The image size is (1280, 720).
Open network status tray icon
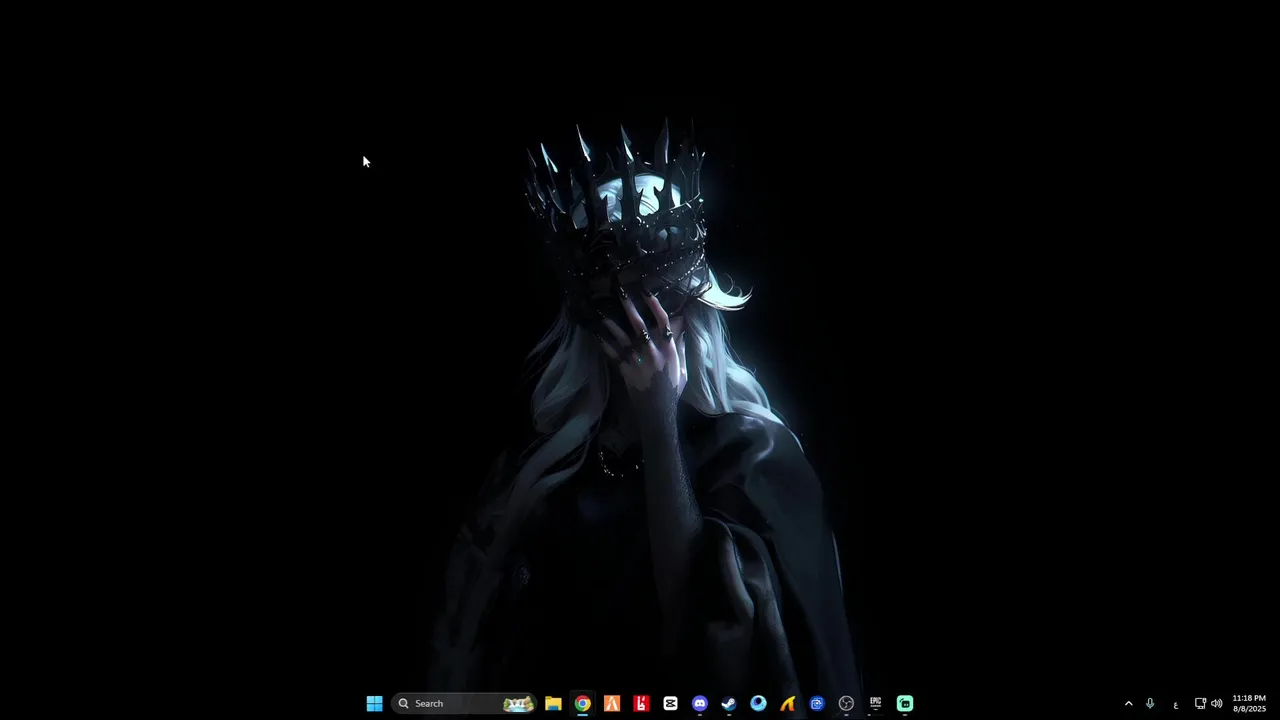click(x=1200, y=703)
